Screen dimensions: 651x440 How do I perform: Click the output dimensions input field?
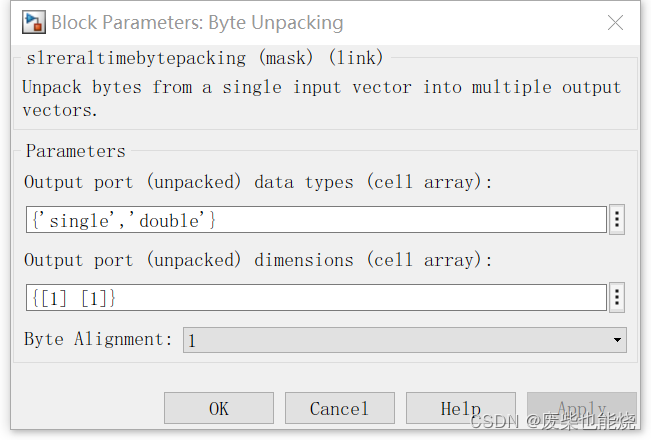tap(316, 297)
